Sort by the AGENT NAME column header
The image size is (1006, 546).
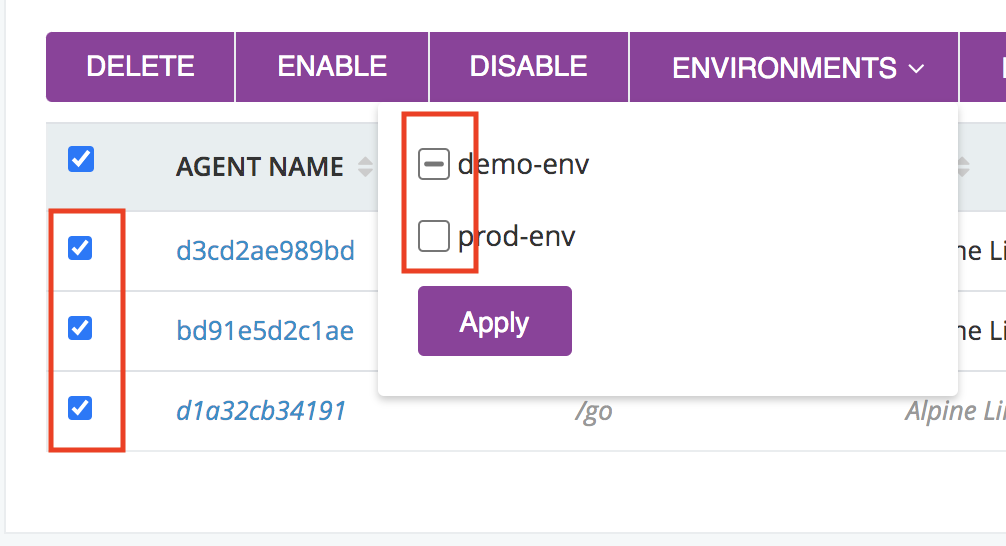coord(259,167)
